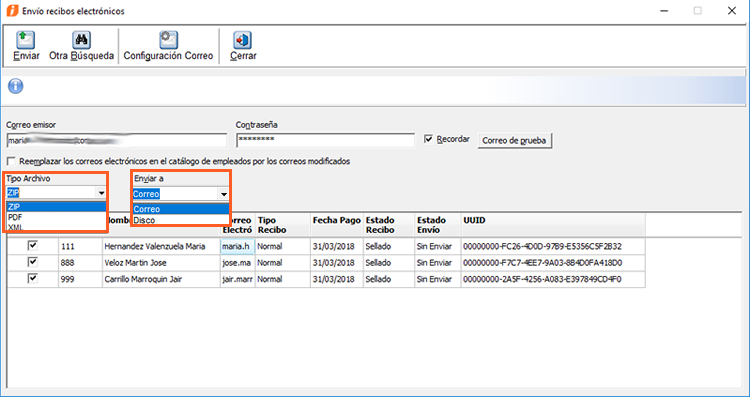Enable Reemplazar los correos electrónicos checkbox
This screenshot has width=752, height=398.
pyautogui.click(x=12, y=161)
